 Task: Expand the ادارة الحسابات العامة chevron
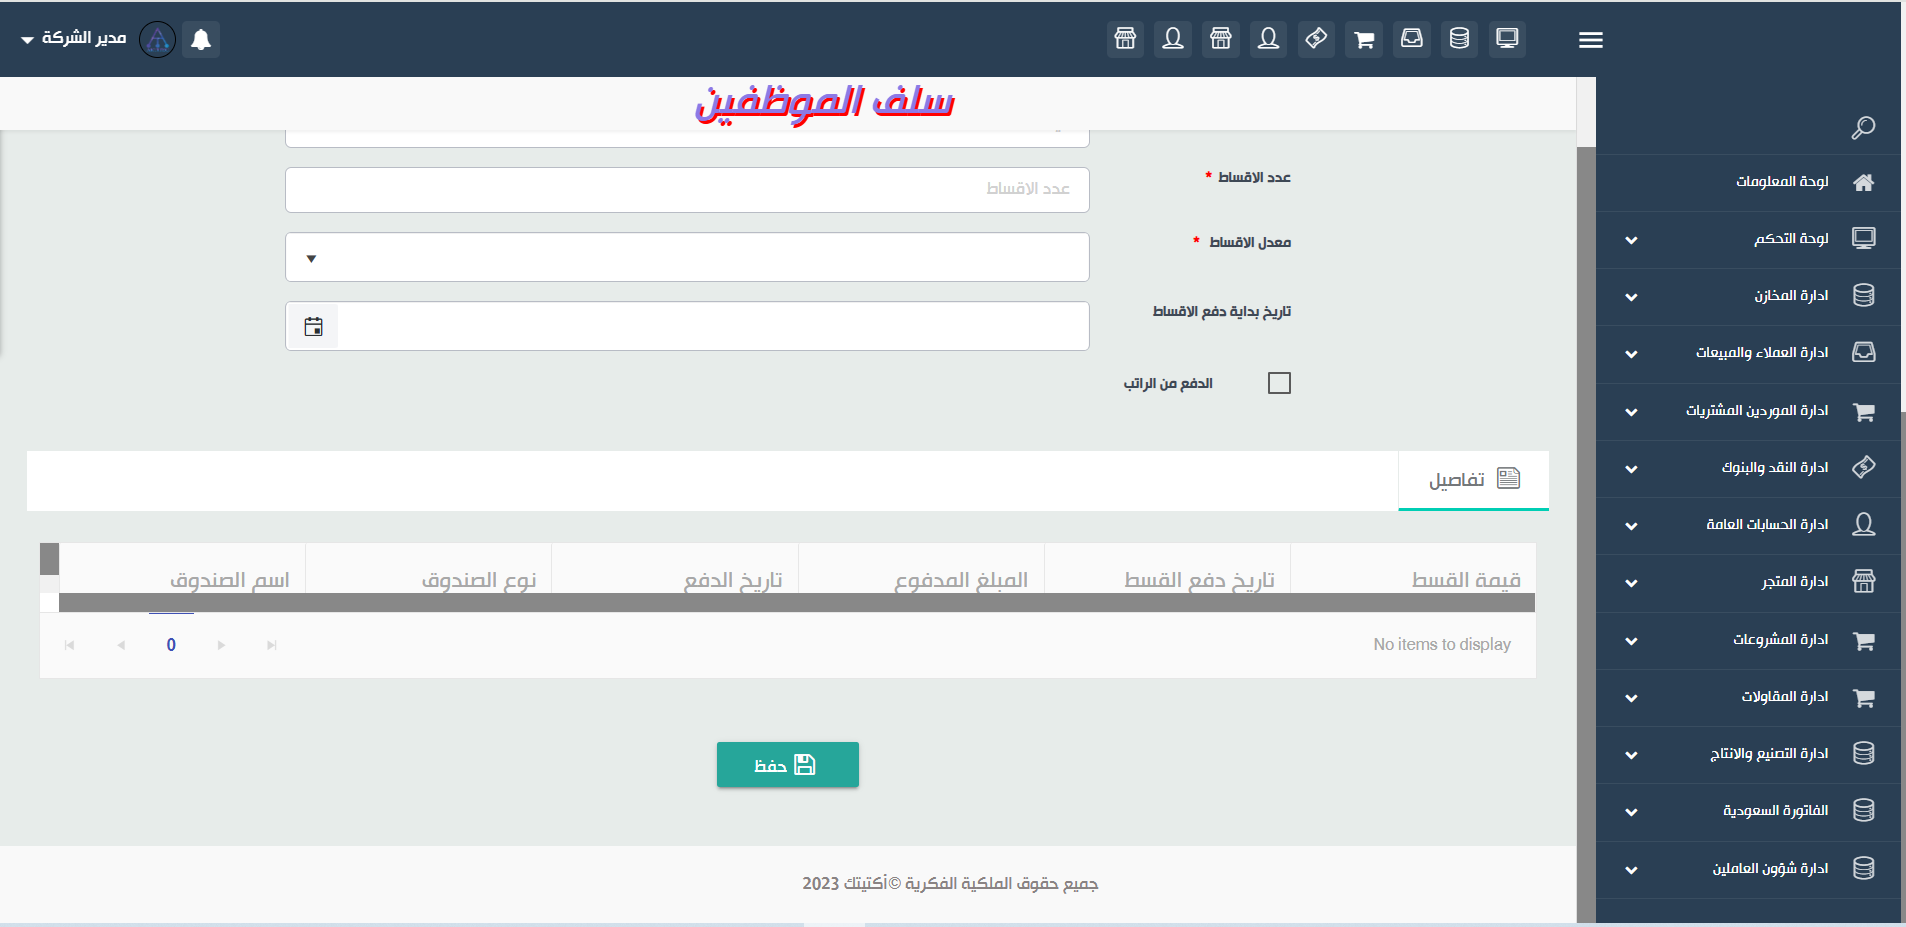(1631, 526)
